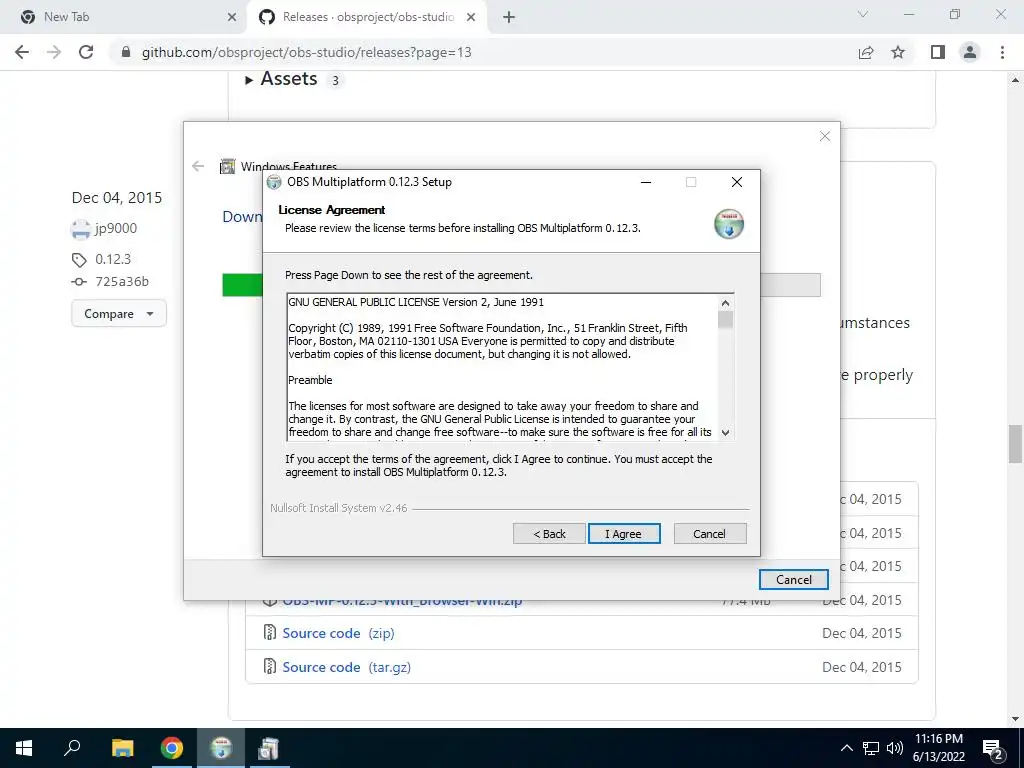This screenshot has height=768, width=1024.
Task: Open Chrome profile menu
Action: pyautogui.click(x=970, y=52)
